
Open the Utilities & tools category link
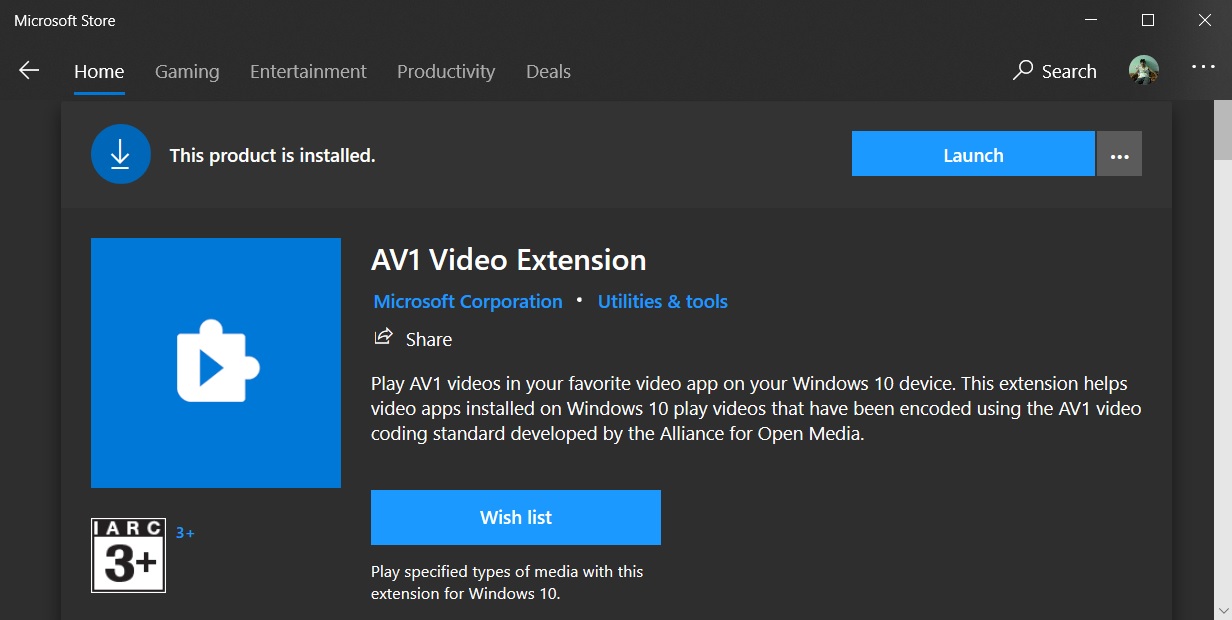pyautogui.click(x=663, y=301)
